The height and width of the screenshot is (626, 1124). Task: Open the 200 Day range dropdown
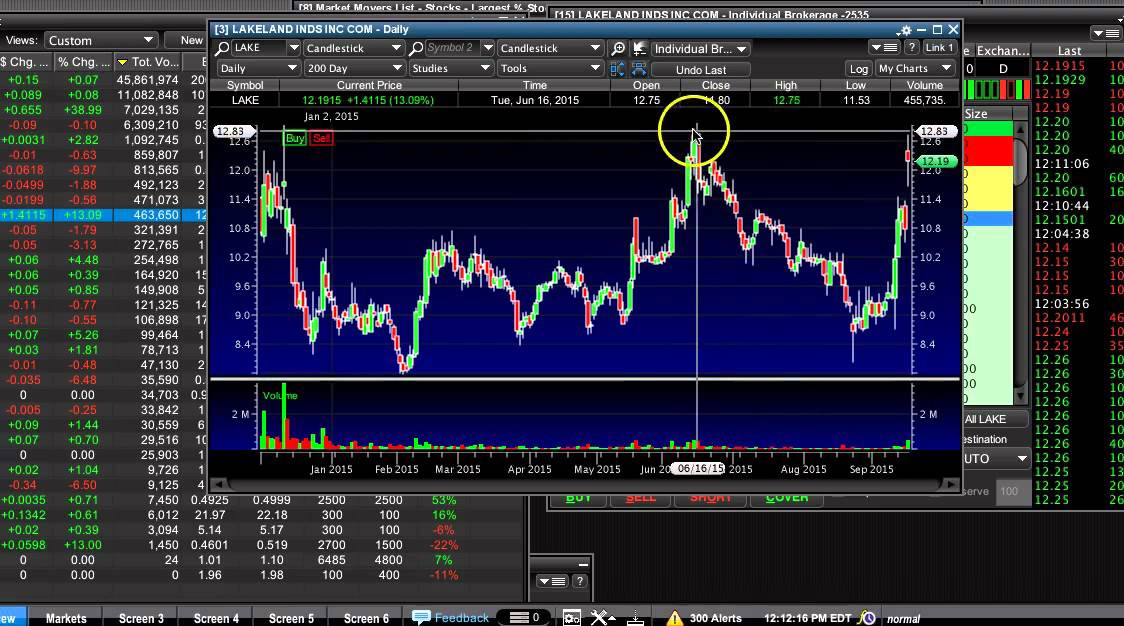(353, 68)
